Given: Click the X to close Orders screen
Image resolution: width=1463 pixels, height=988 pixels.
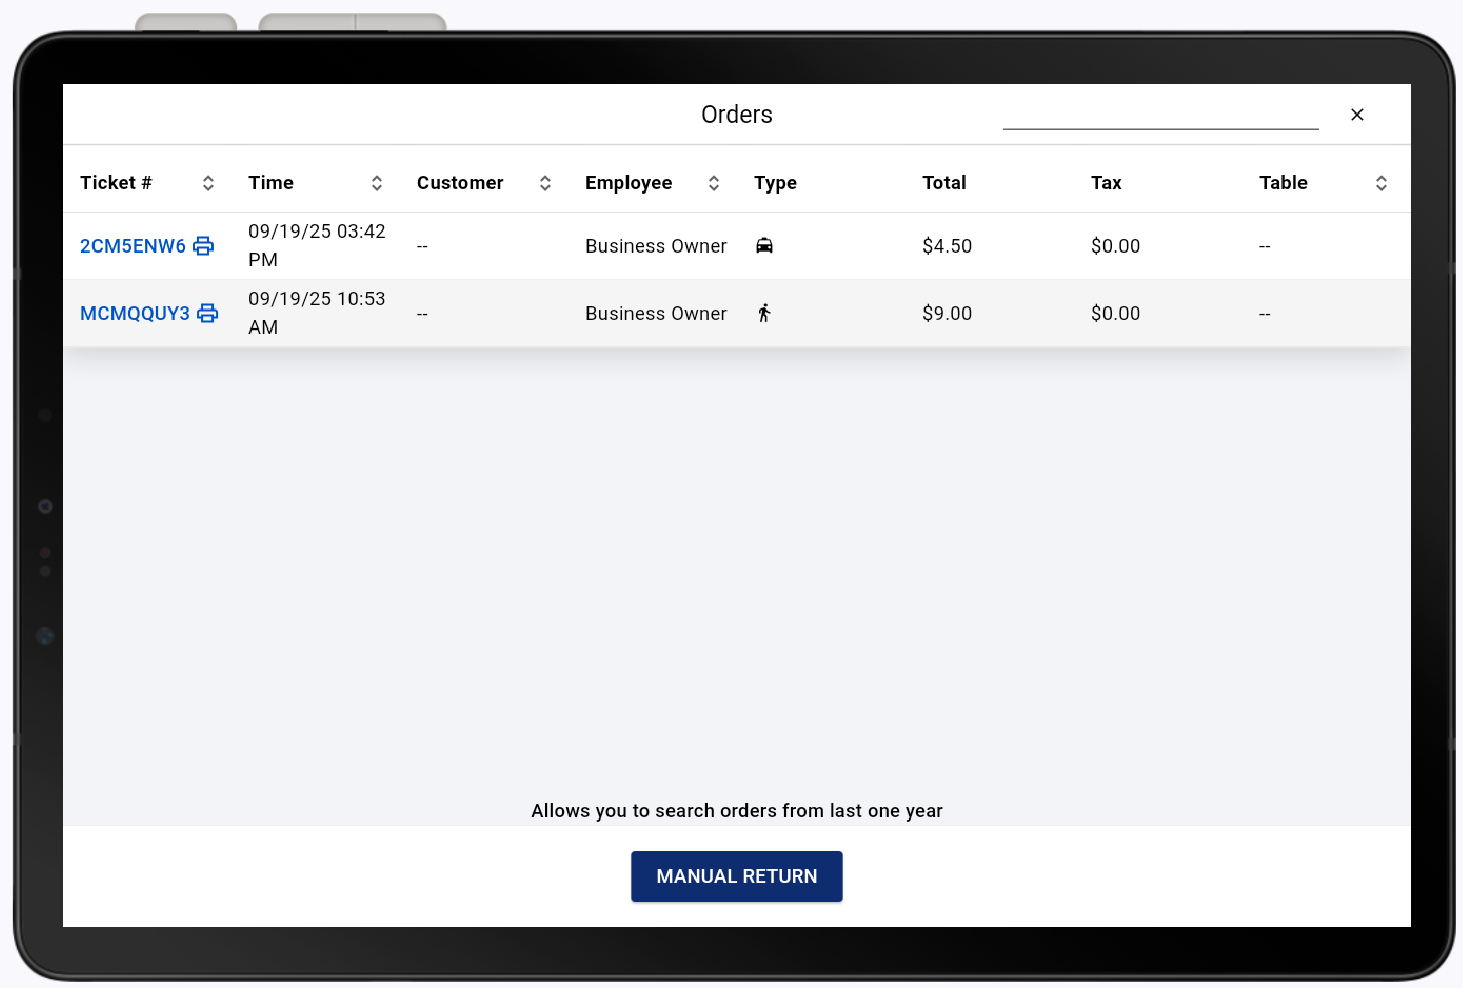Looking at the screenshot, I should pos(1357,114).
